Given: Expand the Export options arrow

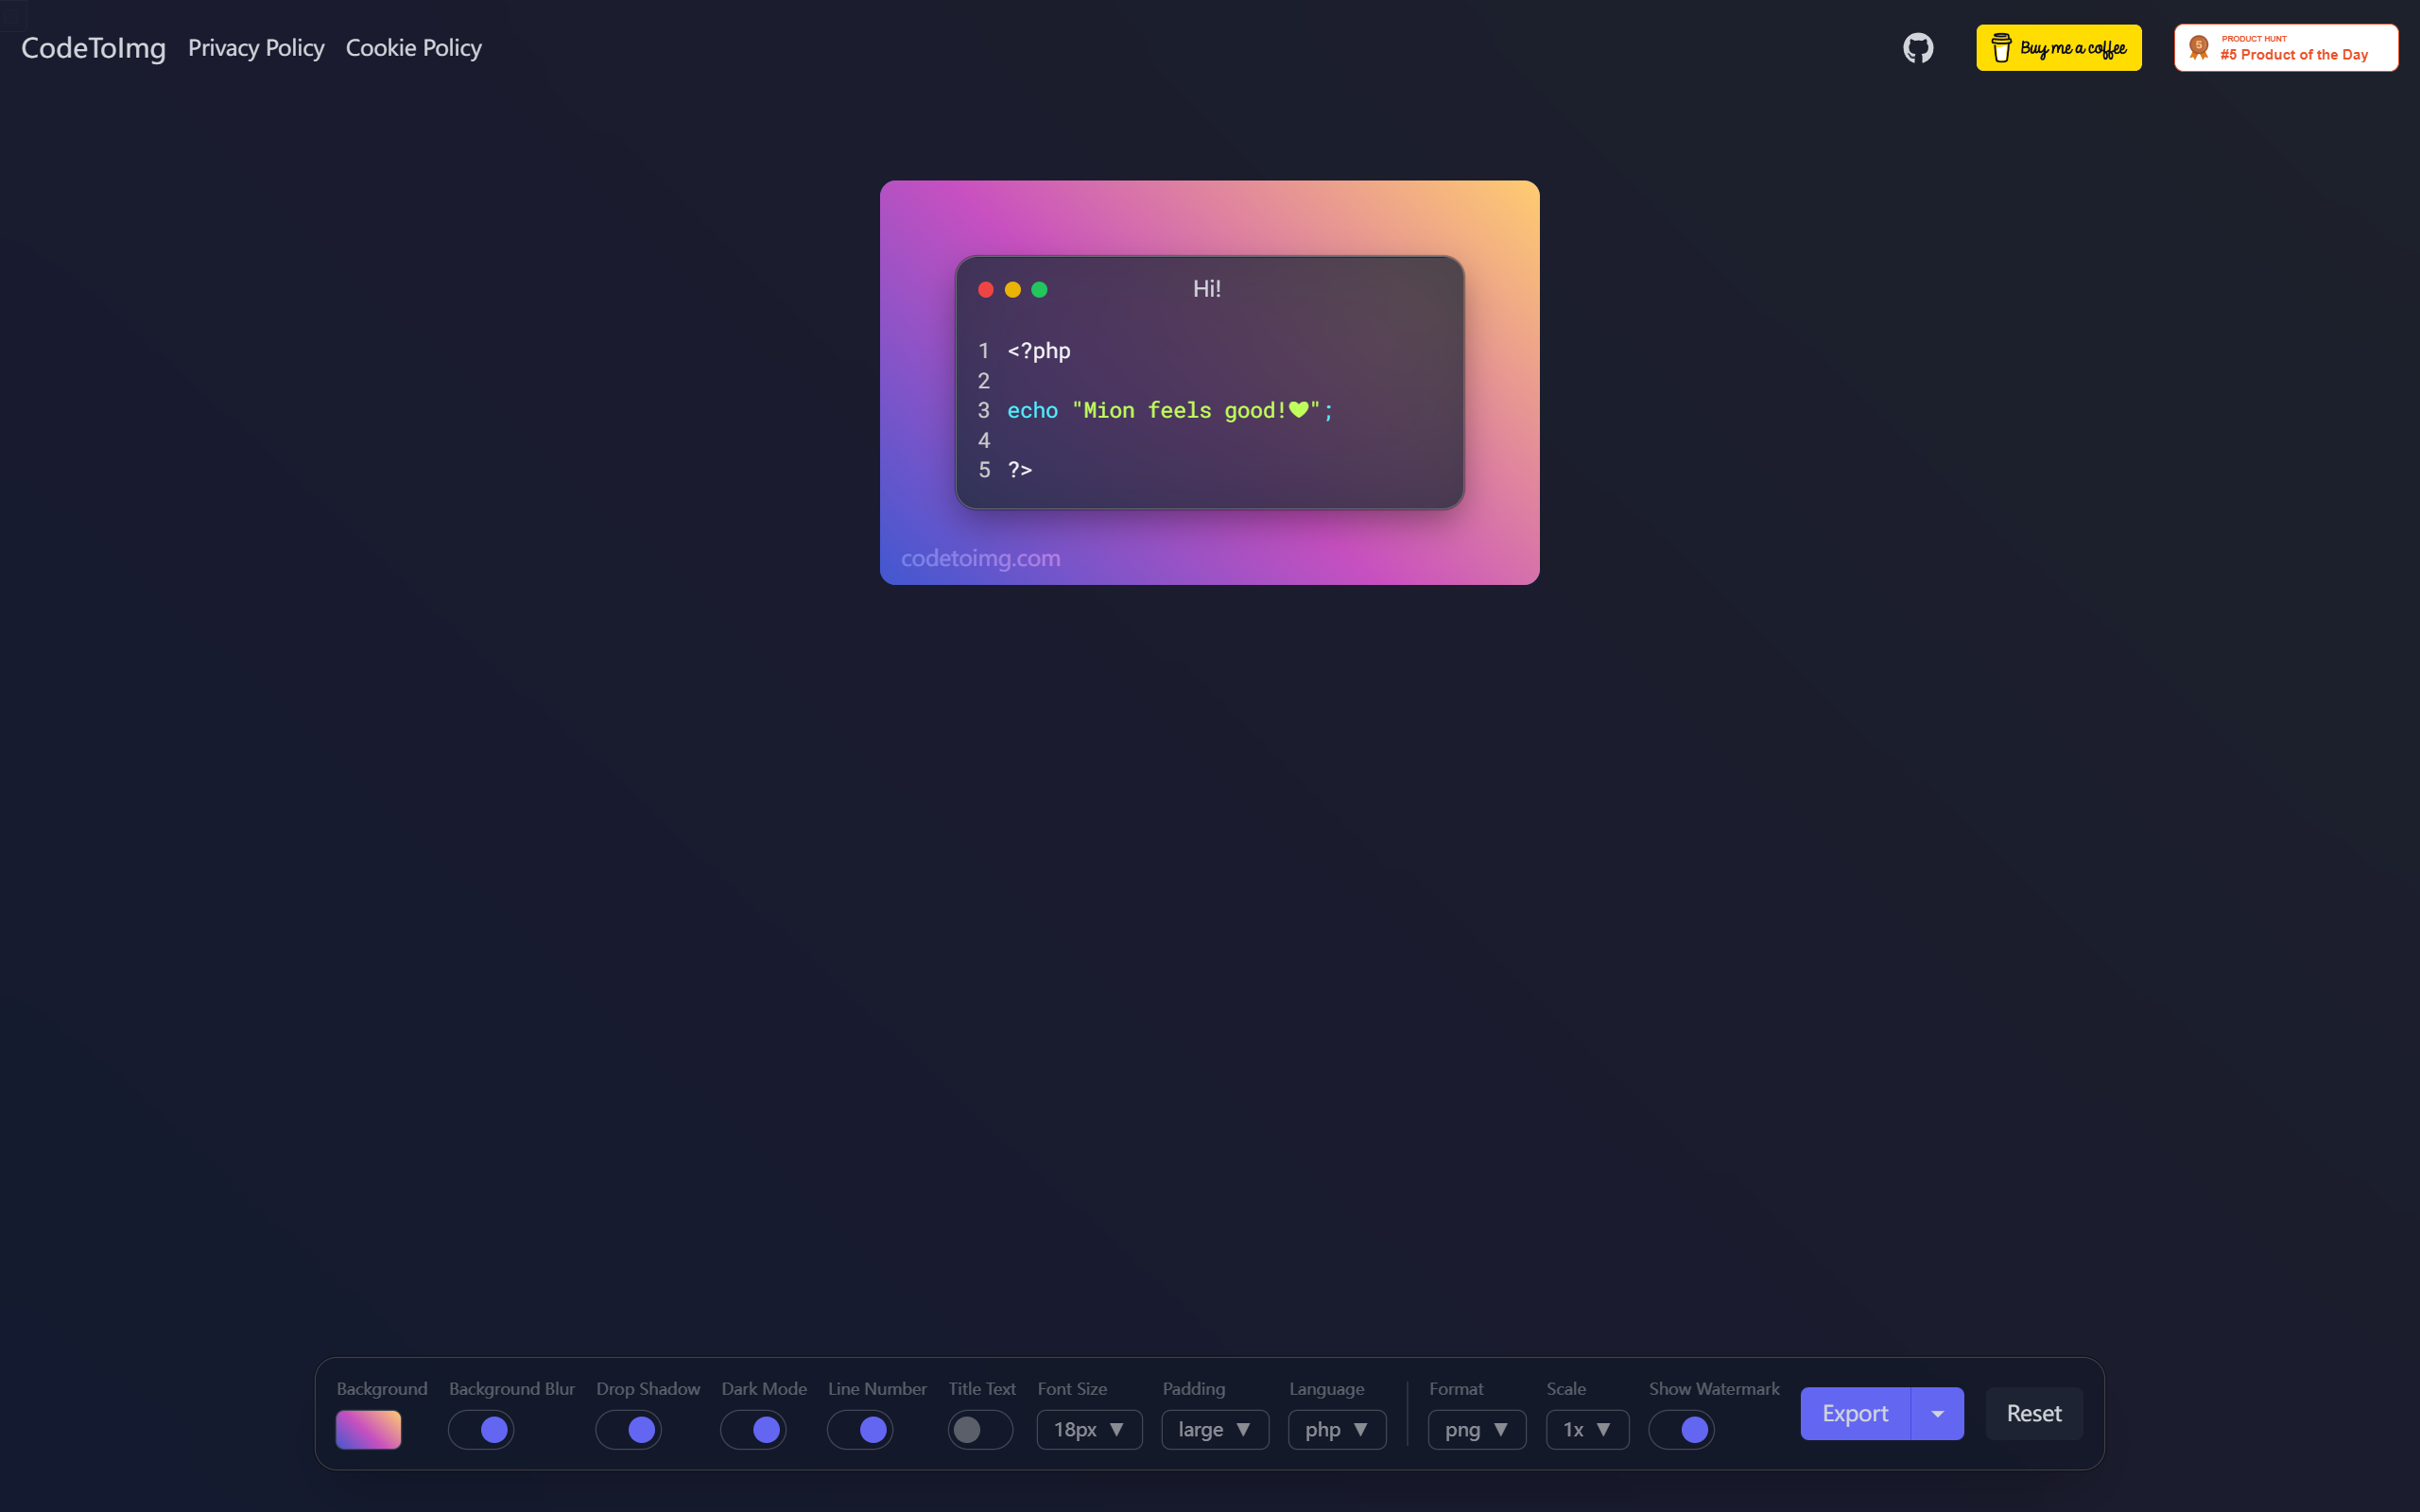Looking at the screenshot, I should pos(1937,1413).
